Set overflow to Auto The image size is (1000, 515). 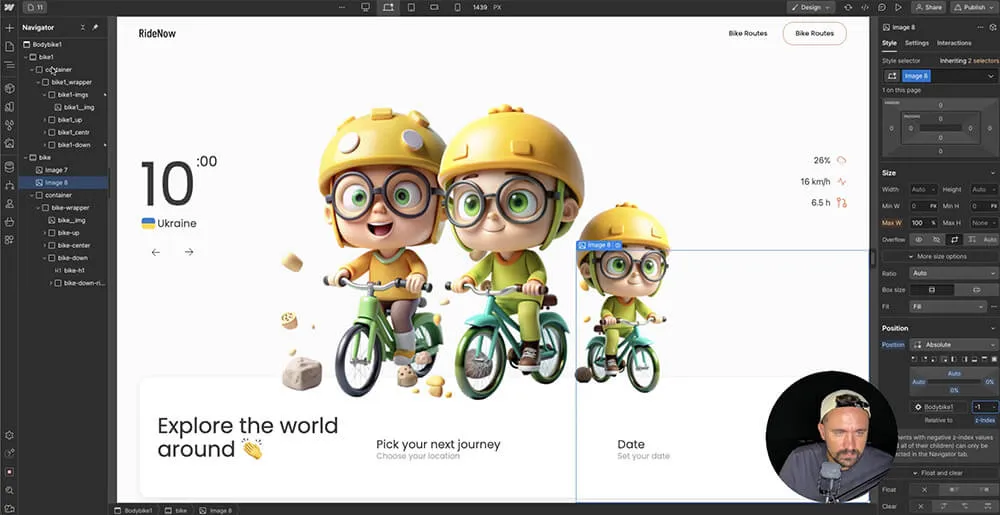click(989, 240)
